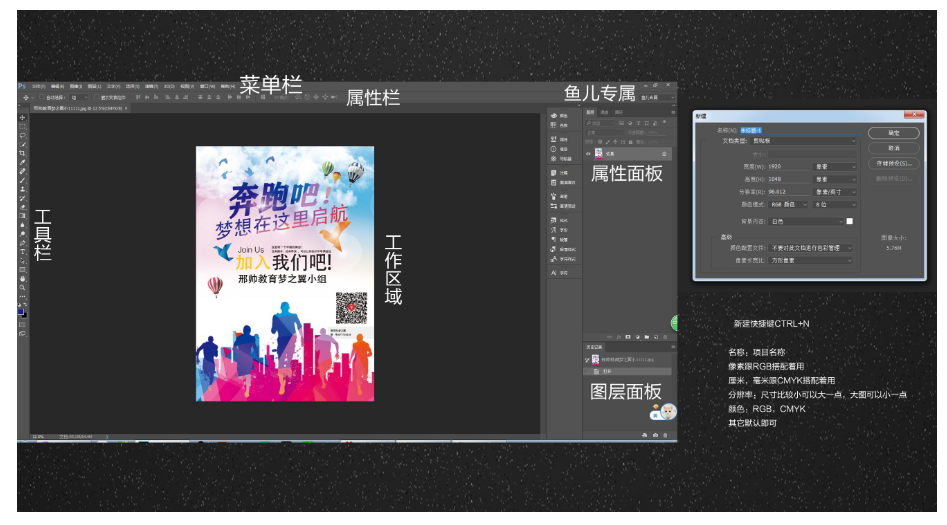Select the Rectangular Marquee tool
This screenshot has width=947, height=525.
coord(22,127)
